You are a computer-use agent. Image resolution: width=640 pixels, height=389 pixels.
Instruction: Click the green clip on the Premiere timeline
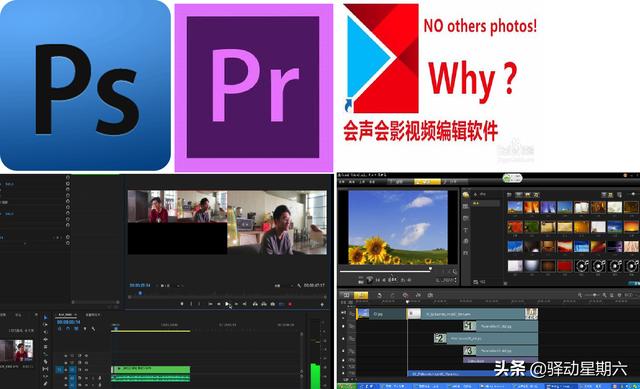(x=151, y=369)
